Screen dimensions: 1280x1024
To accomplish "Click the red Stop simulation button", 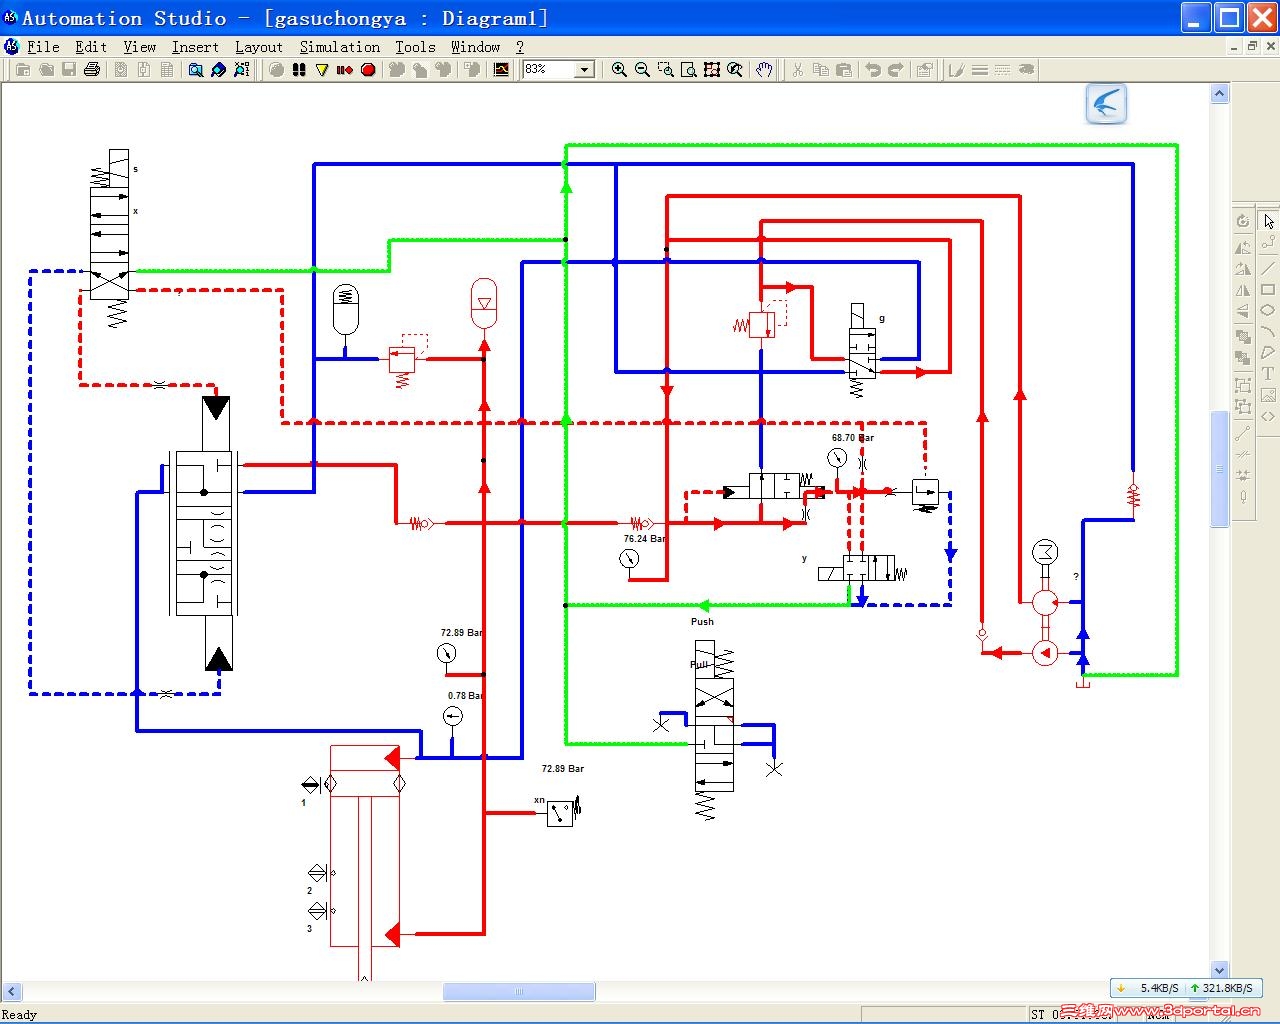I will pyautogui.click(x=368, y=69).
